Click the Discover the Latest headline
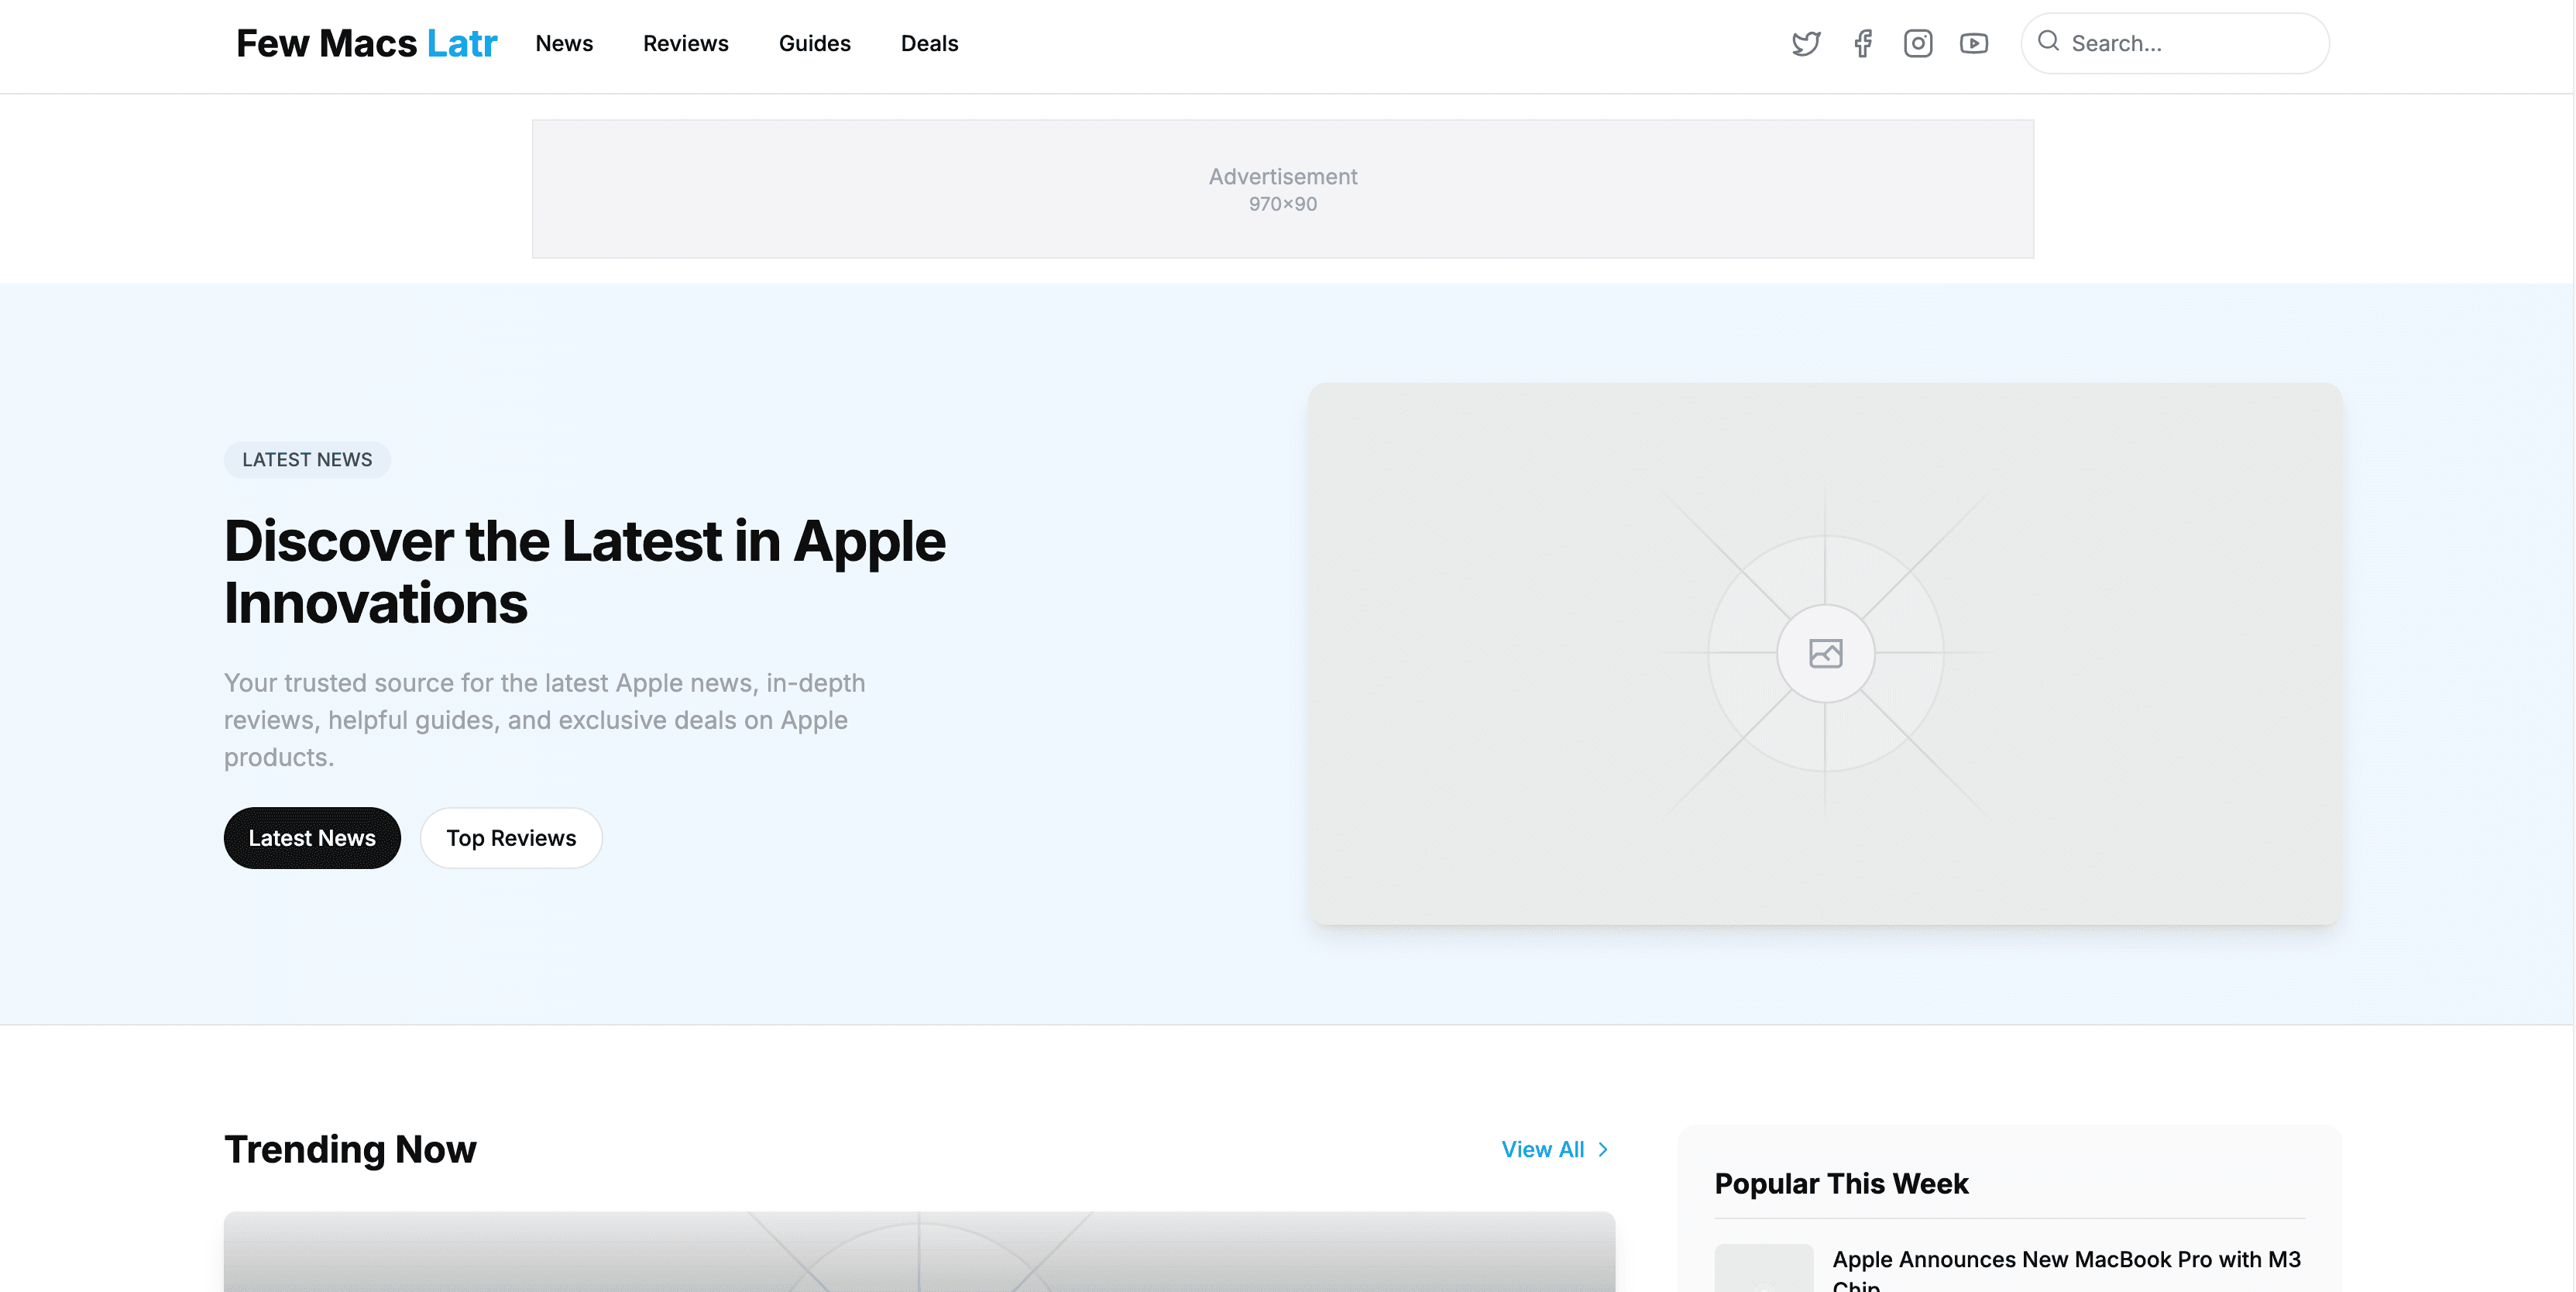 click(584, 572)
